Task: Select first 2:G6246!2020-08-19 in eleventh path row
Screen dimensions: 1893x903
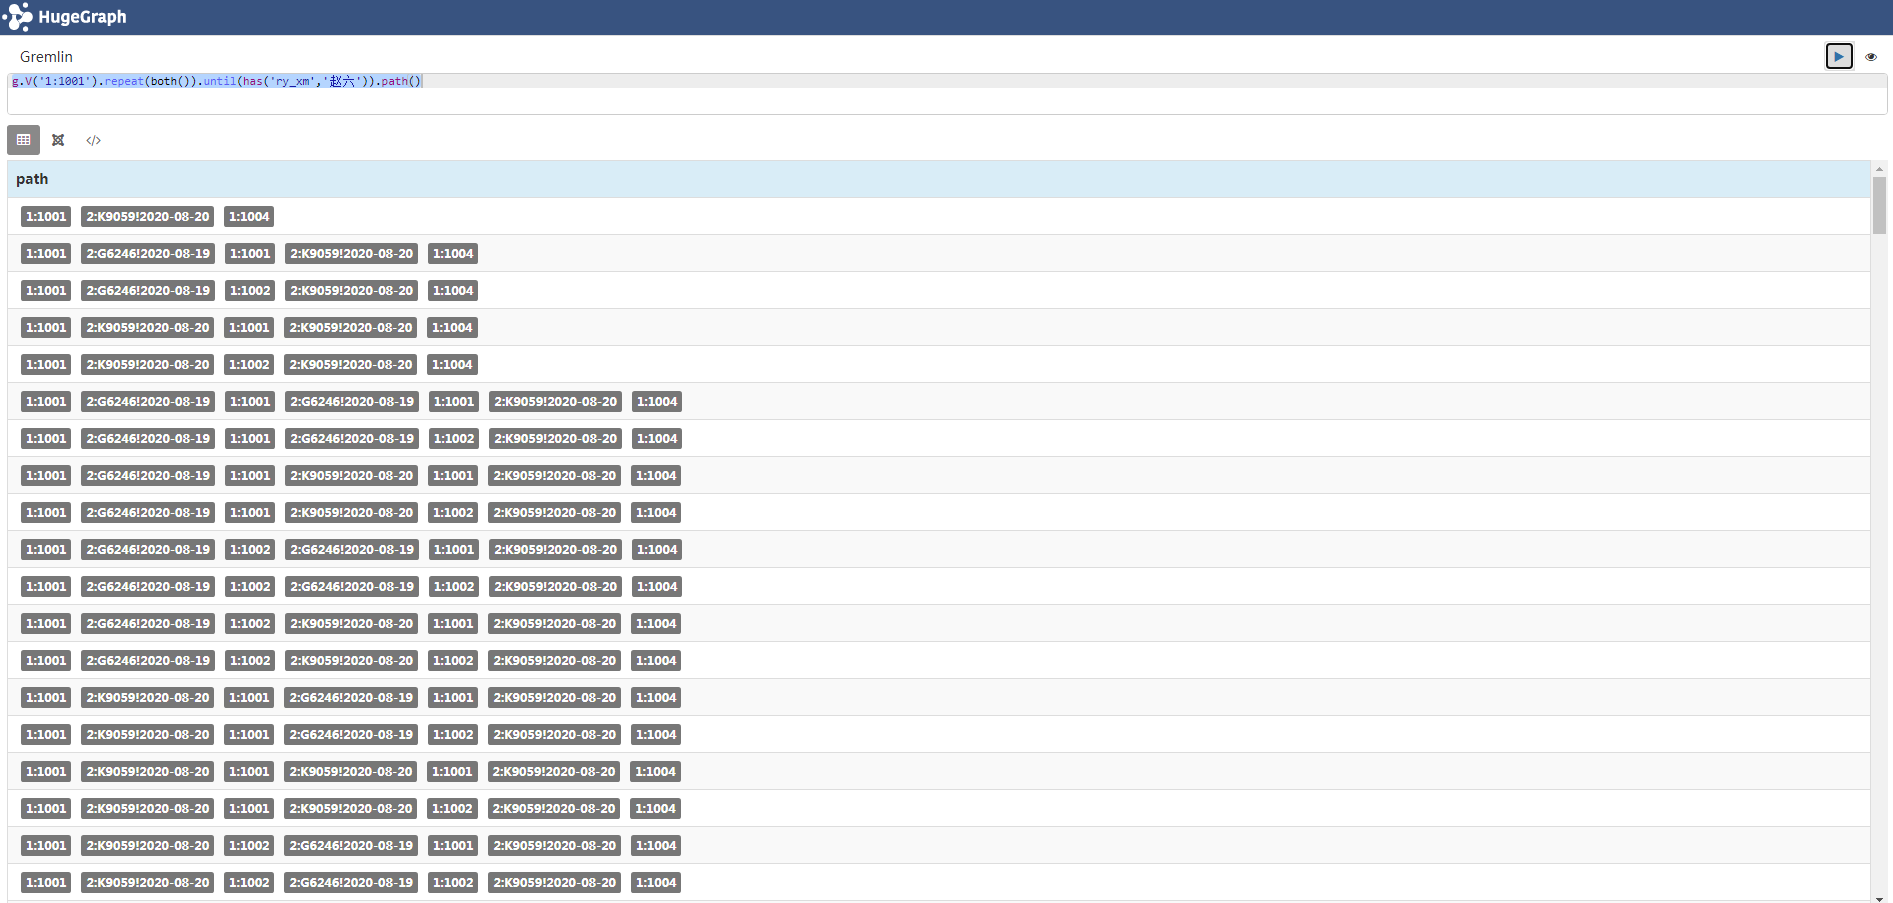Action: [x=148, y=587]
